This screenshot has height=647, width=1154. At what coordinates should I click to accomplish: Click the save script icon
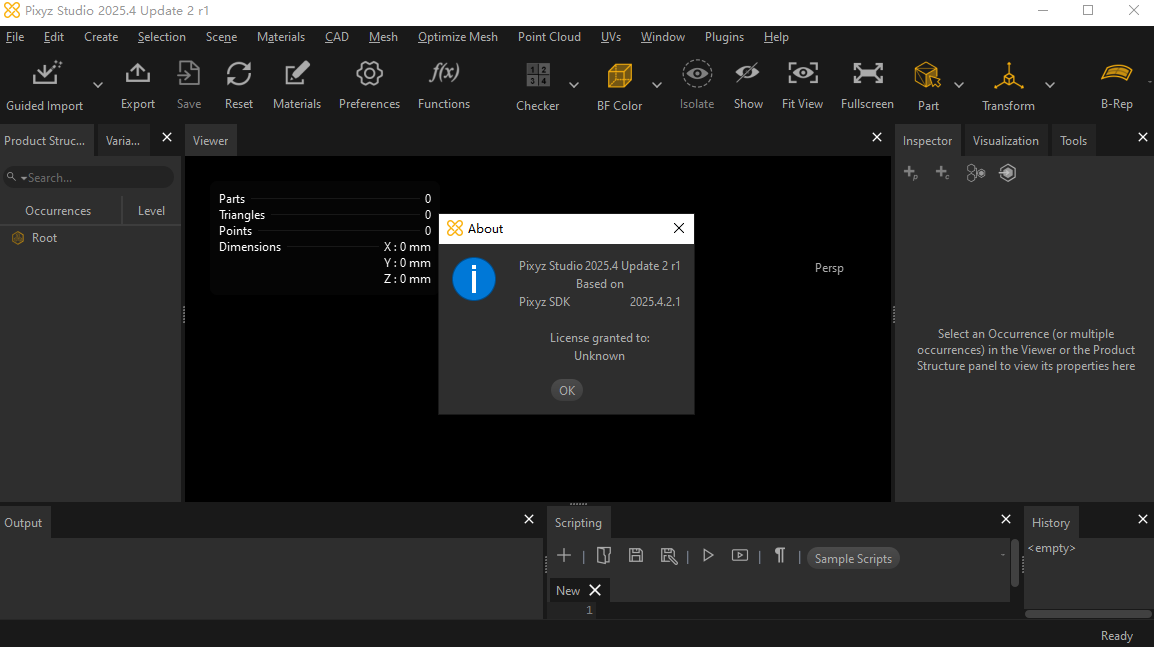point(636,556)
